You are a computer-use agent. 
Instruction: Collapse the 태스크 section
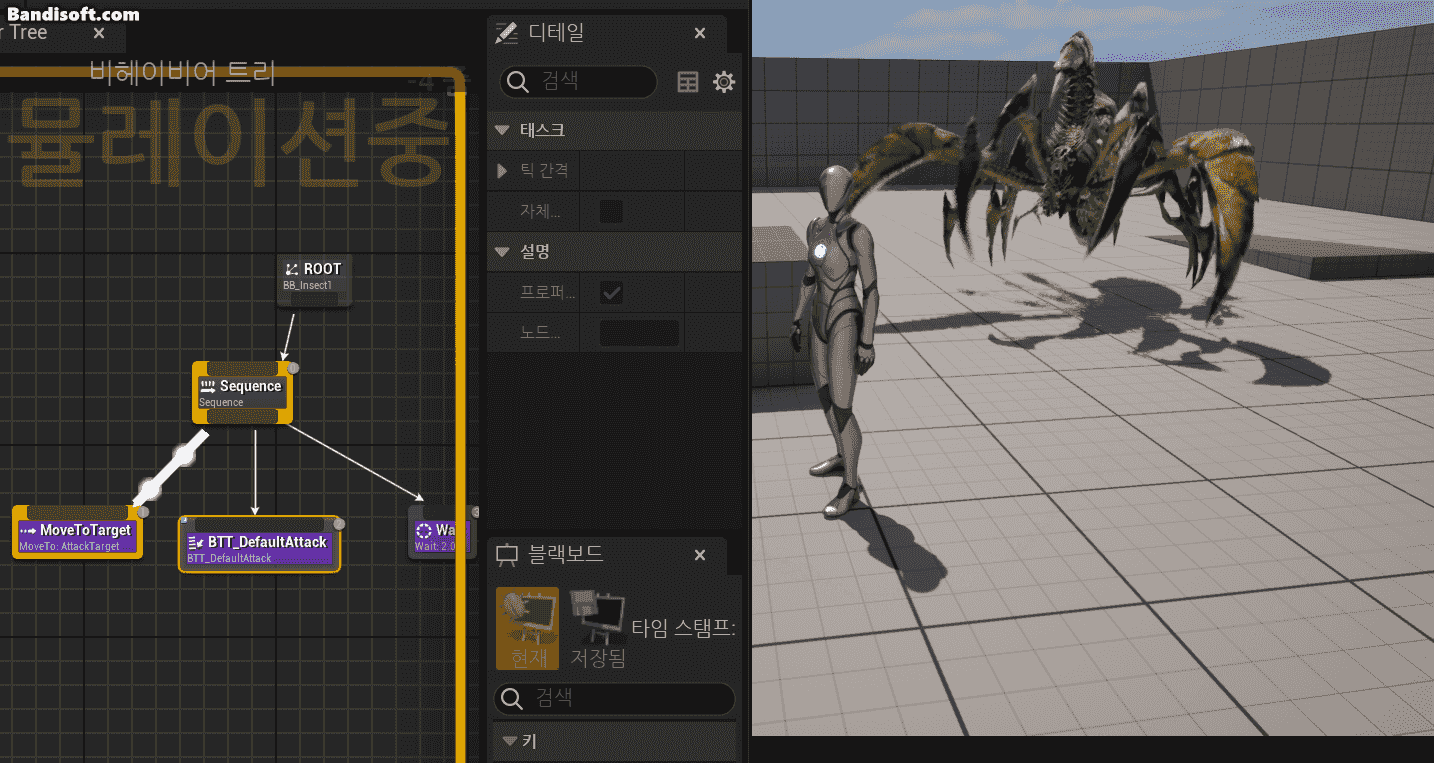tap(502, 131)
